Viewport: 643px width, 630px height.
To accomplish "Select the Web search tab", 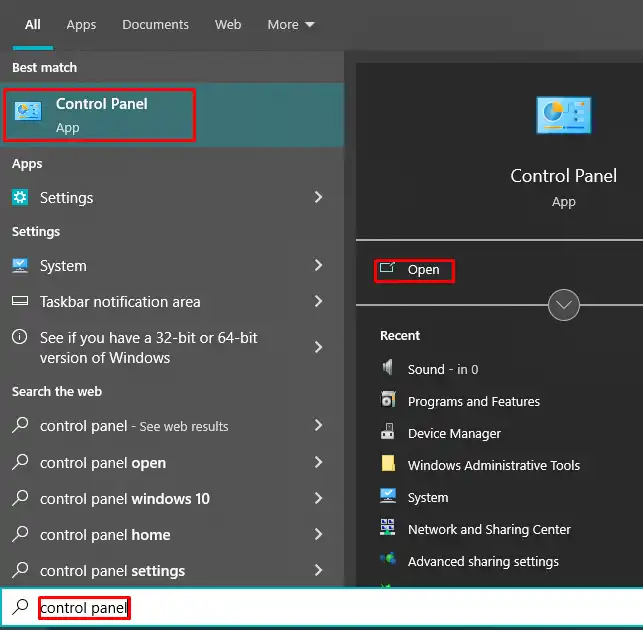I will coord(228,24).
